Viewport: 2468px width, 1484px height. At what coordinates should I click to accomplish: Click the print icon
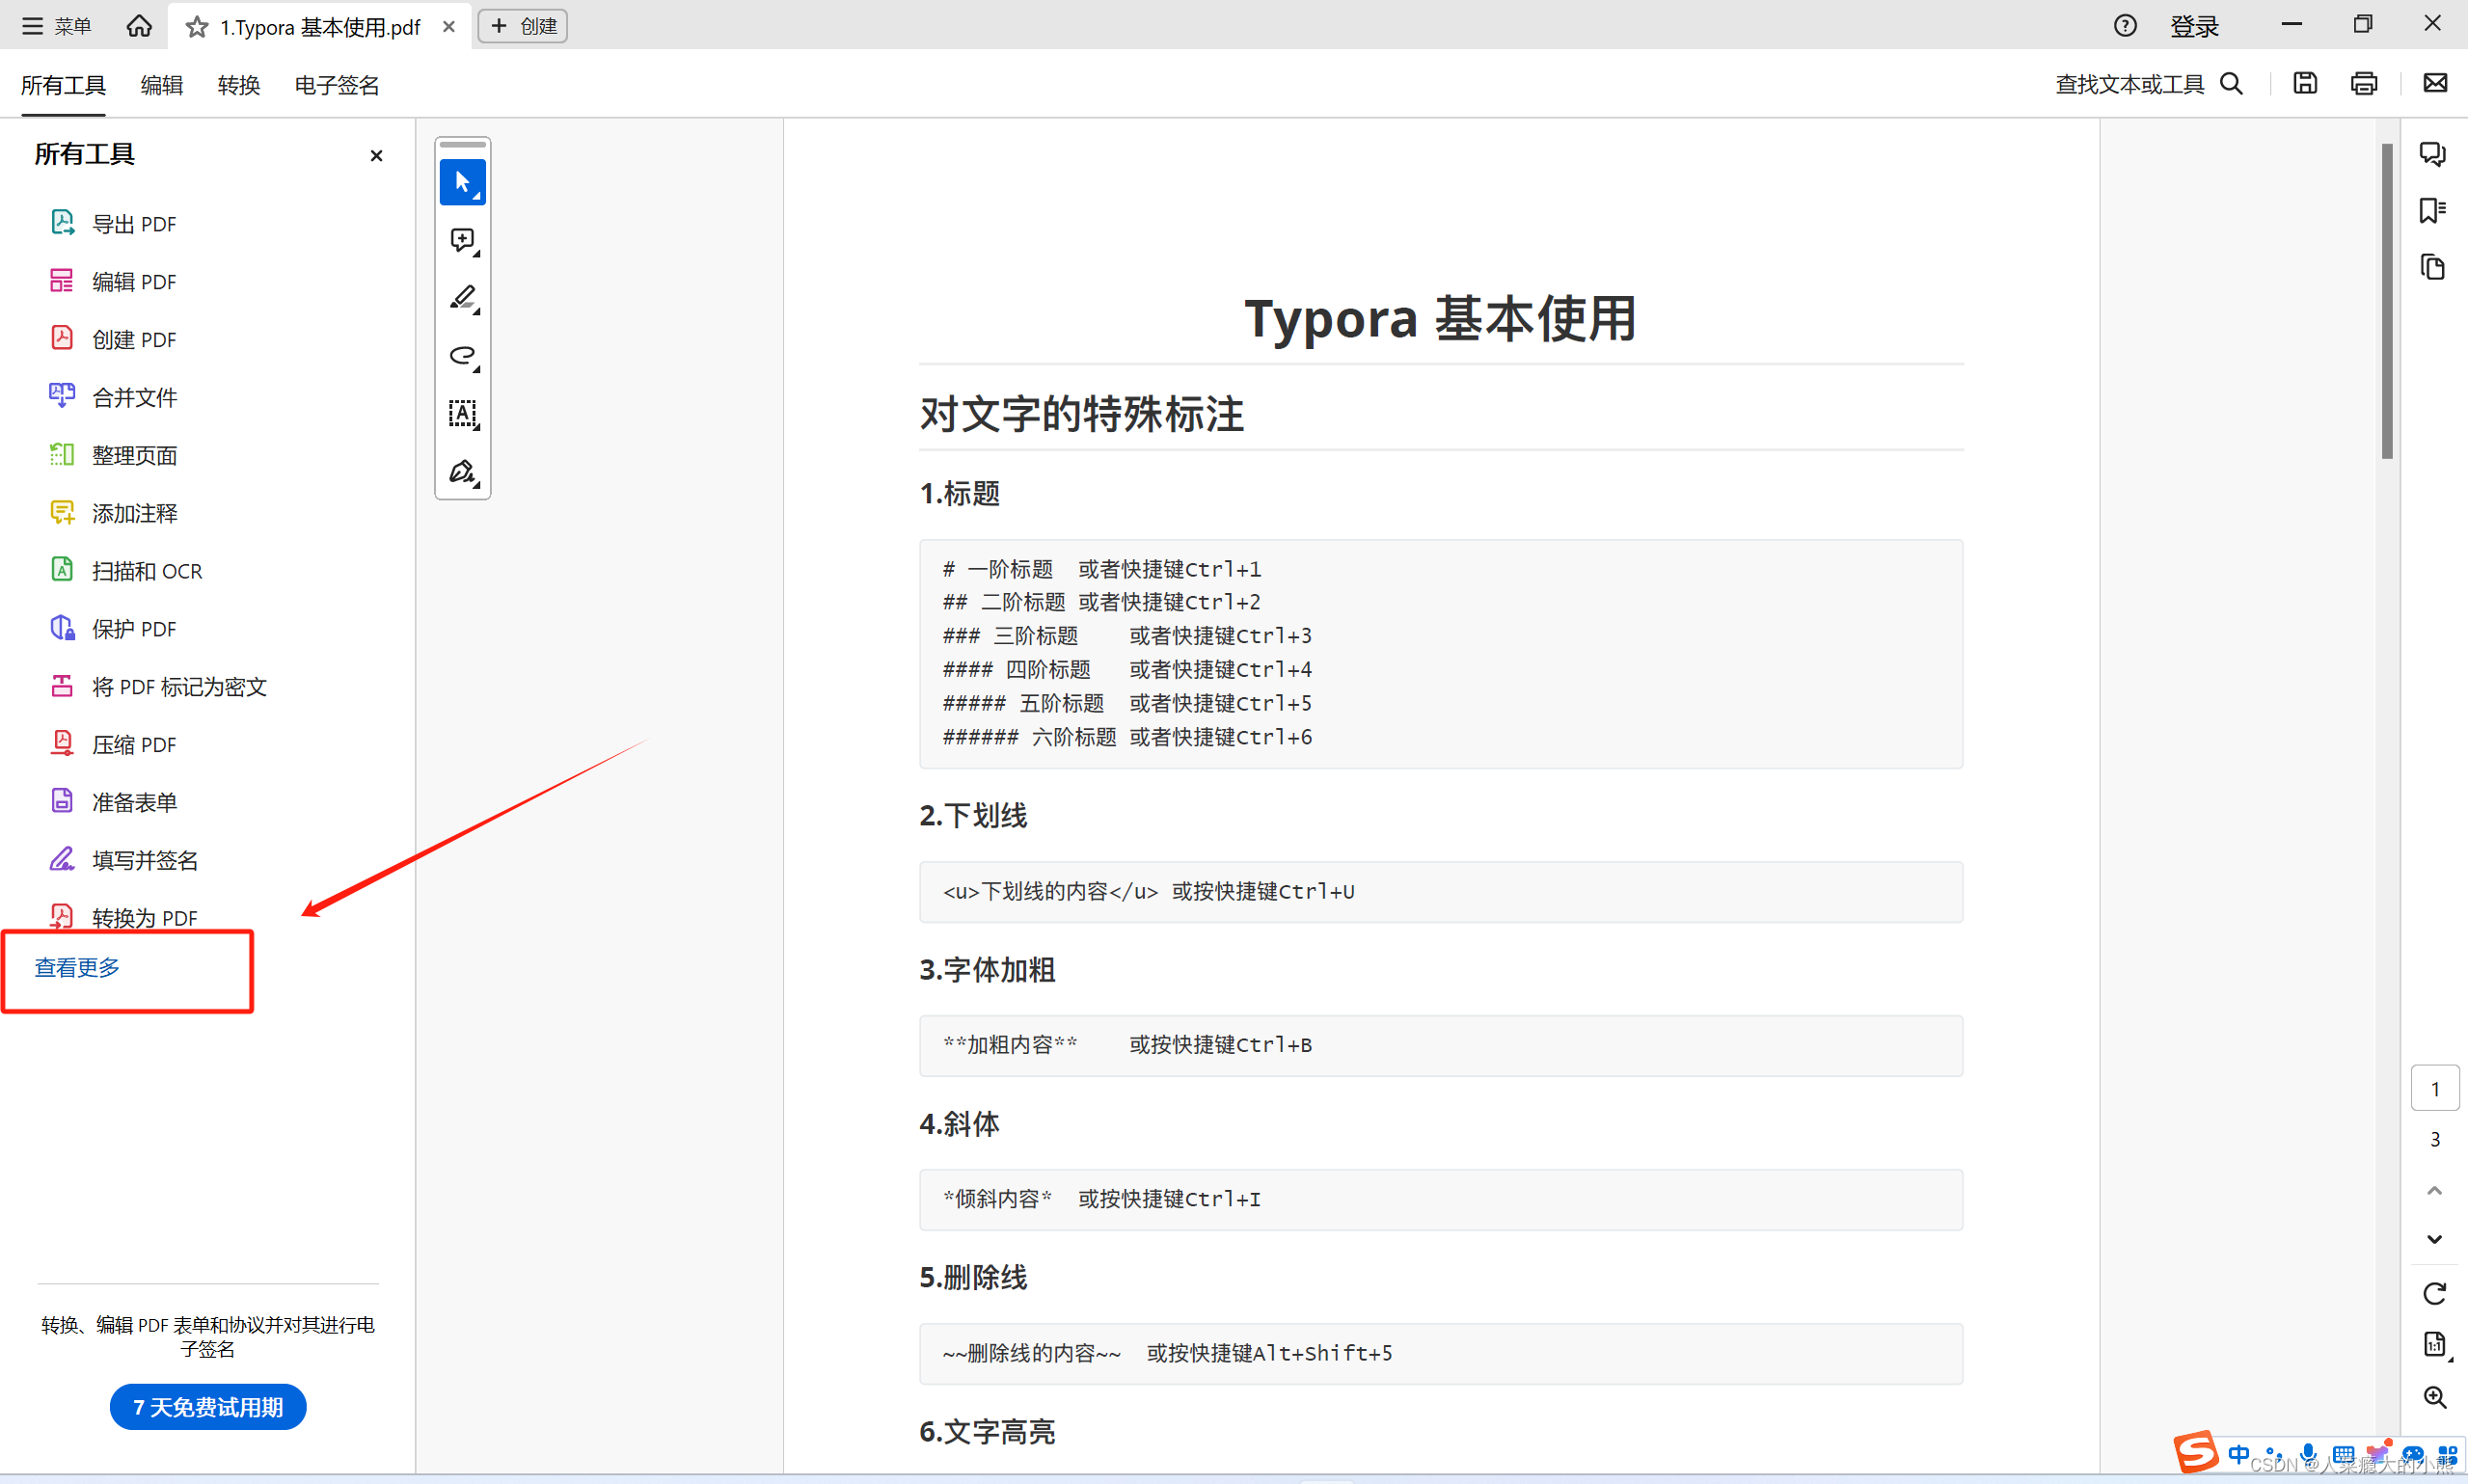2363,84
